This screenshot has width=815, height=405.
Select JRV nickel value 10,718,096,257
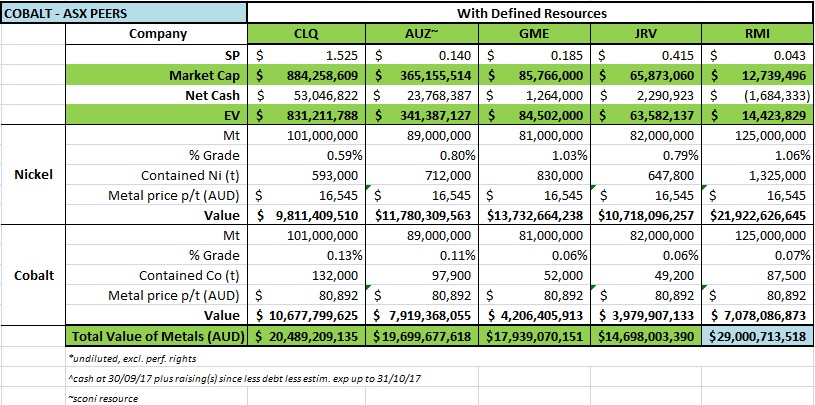coord(646,215)
